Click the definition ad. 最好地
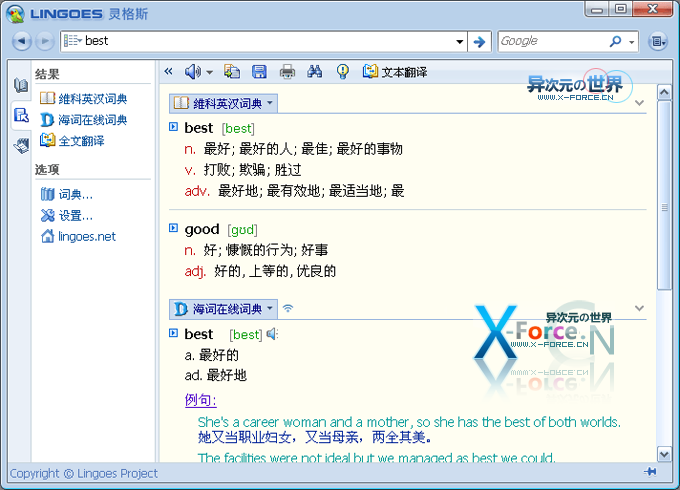This screenshot has height=490, width=680. (x=216, y=375)
